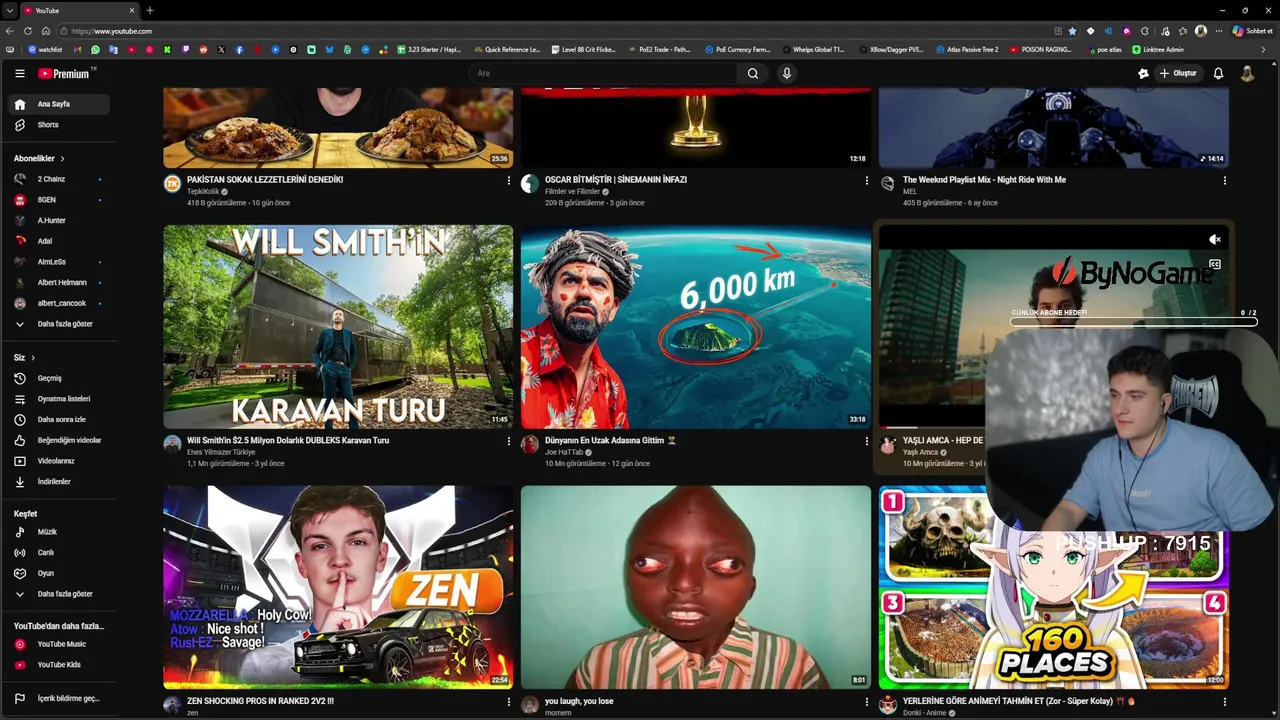Go to Ana Sayfa in sidebar

tap(59, 104)
